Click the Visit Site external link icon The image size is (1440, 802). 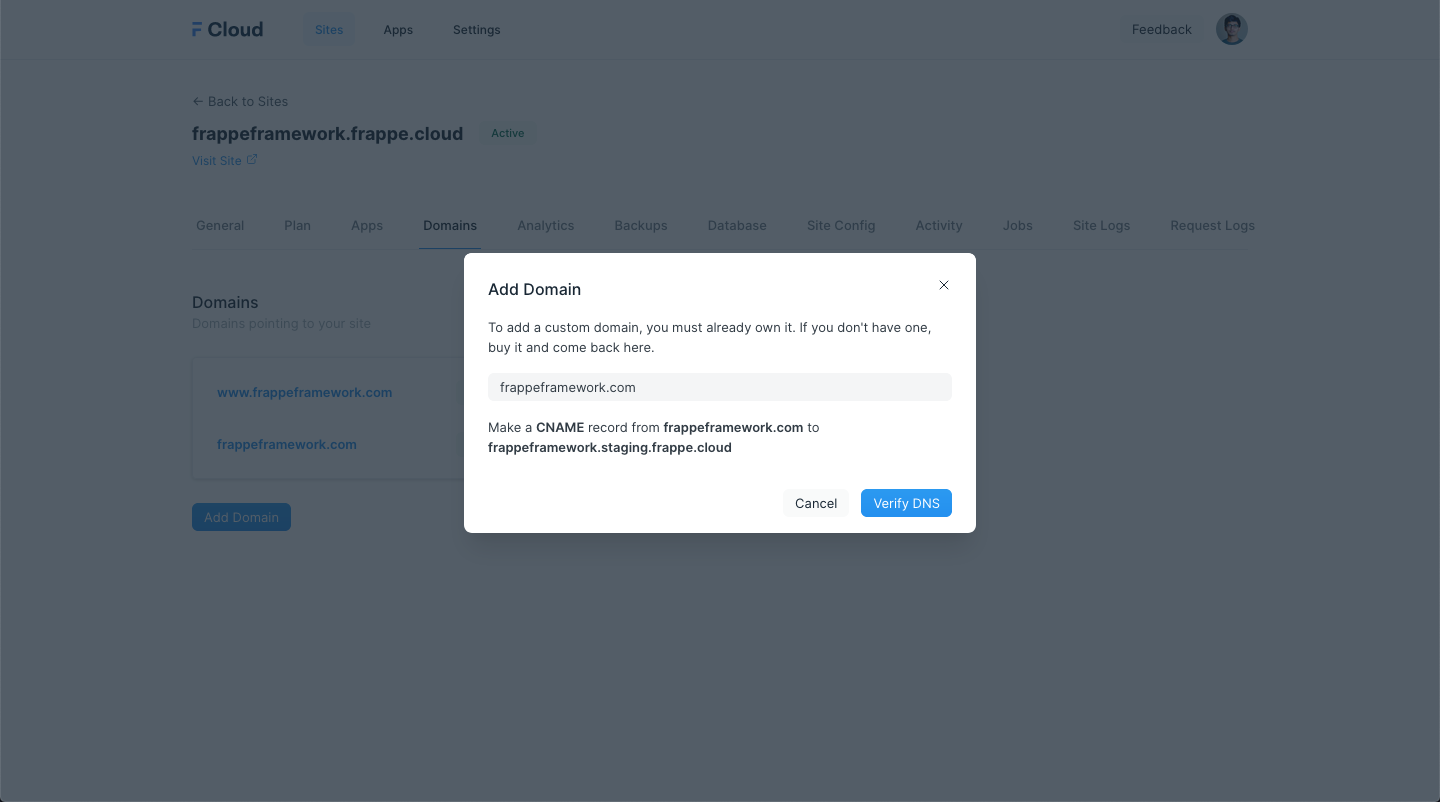(252, 160)
